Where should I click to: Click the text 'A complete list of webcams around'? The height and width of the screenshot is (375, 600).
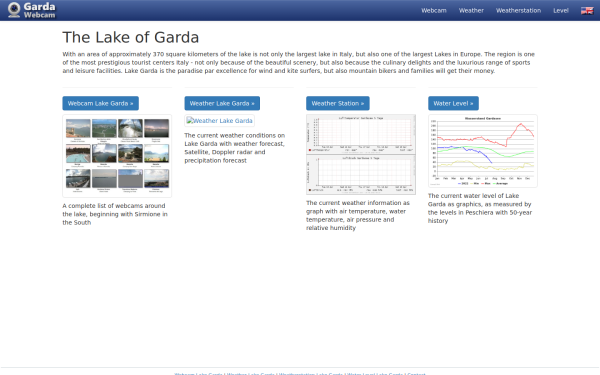pos(114,206)
